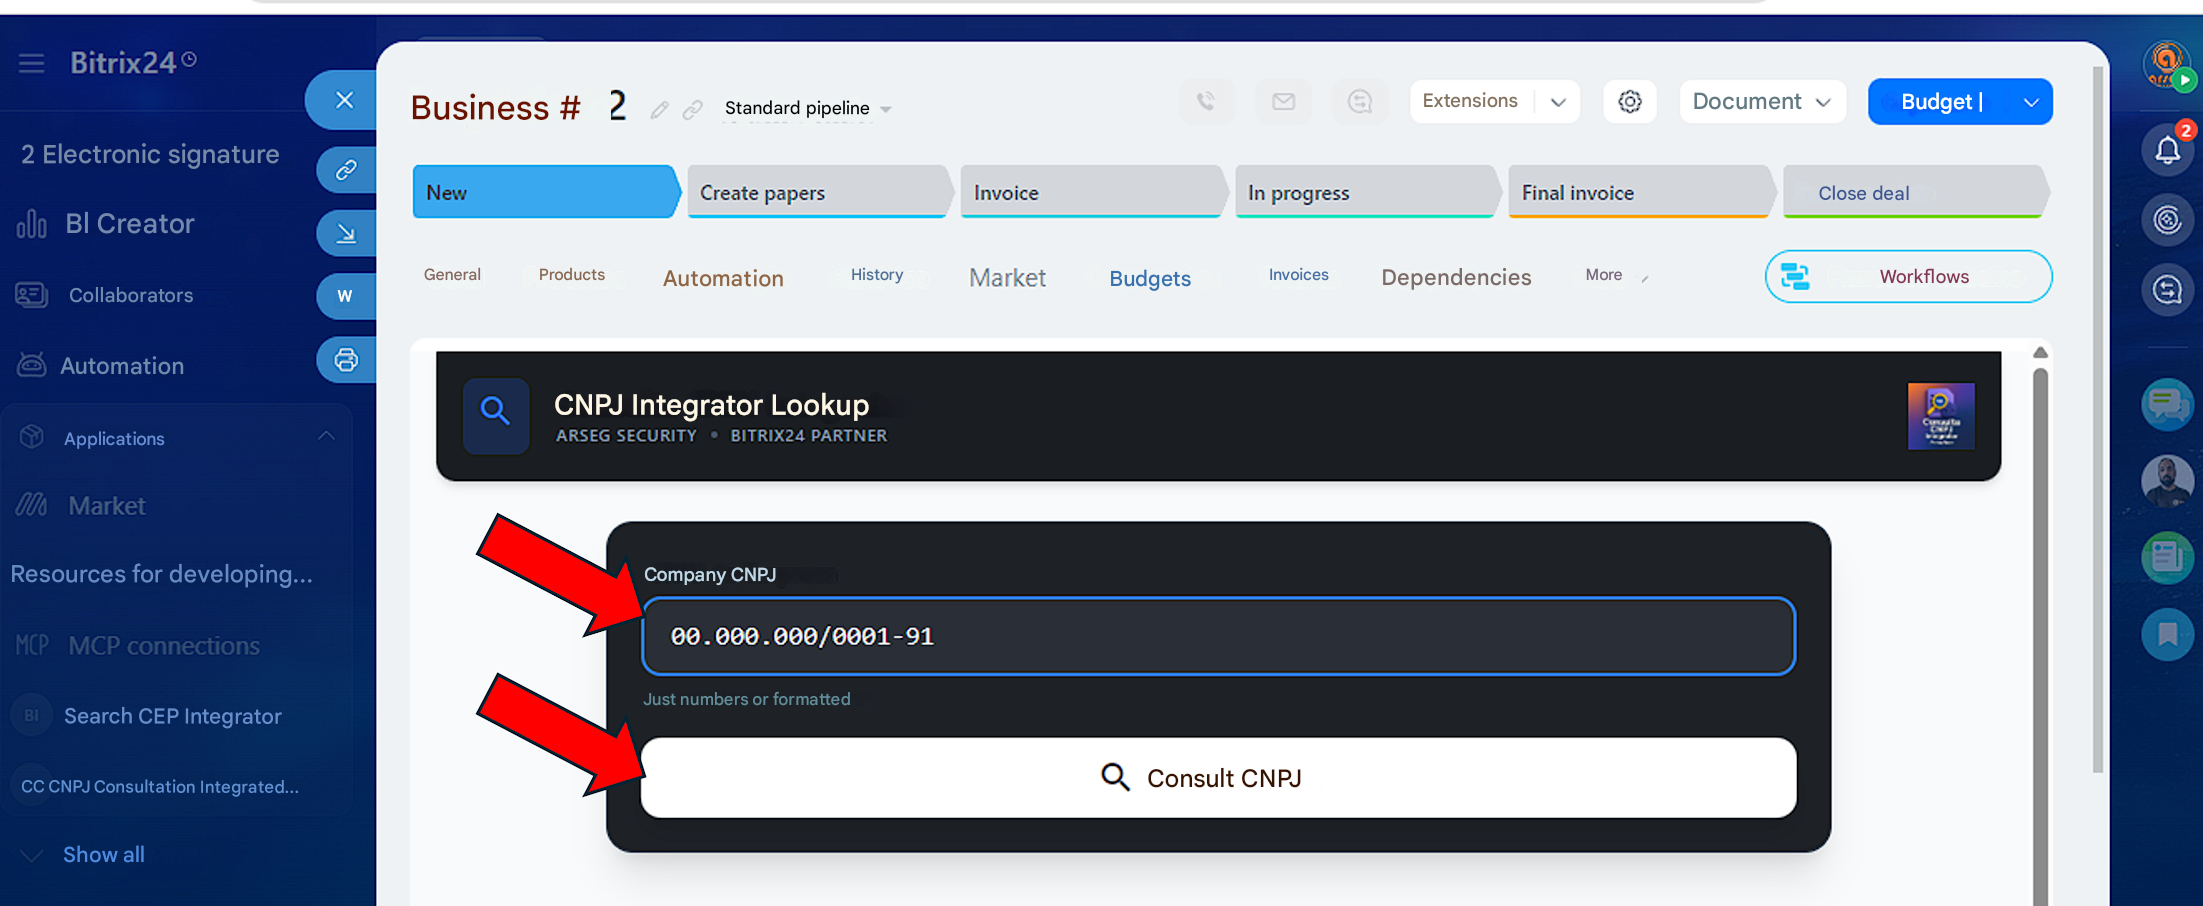Screen dimensions: 2203x906
Task: Click the Company CNPJ input field
Action: (1217, 637)
